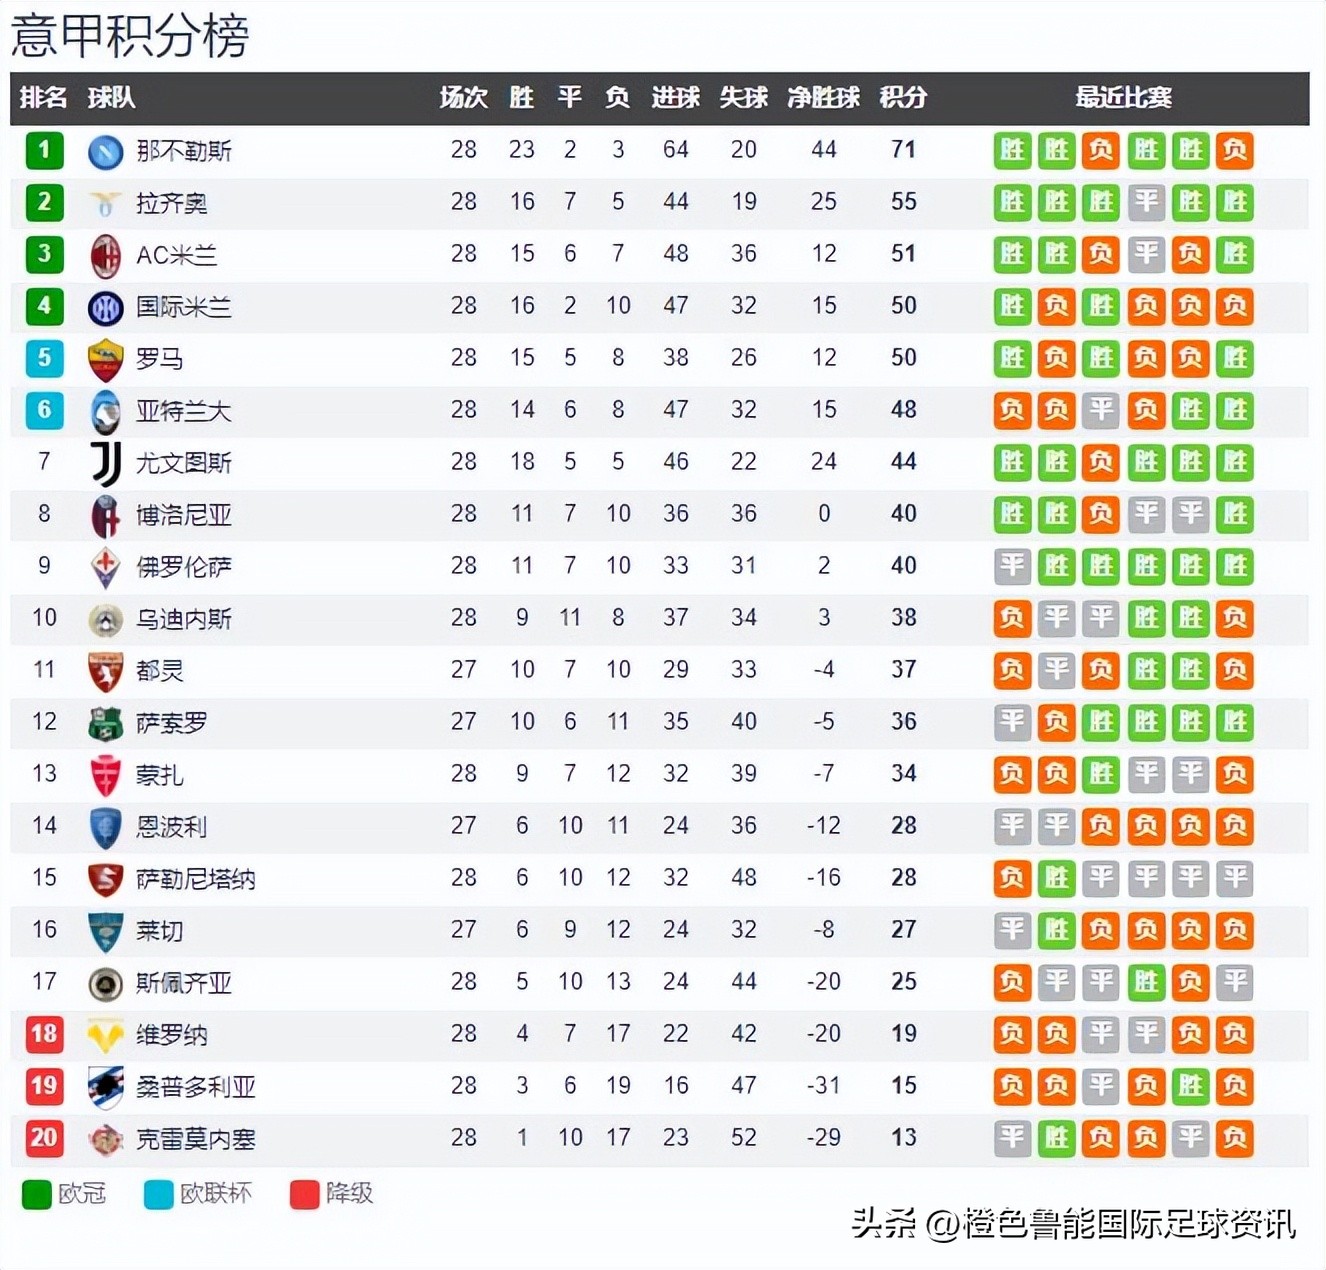The height and width of the screenshot is (1270, 1326).
Task: Click the Hellas Verona yellow crest
Action: pyautogui.click(x=105, y=1036)
